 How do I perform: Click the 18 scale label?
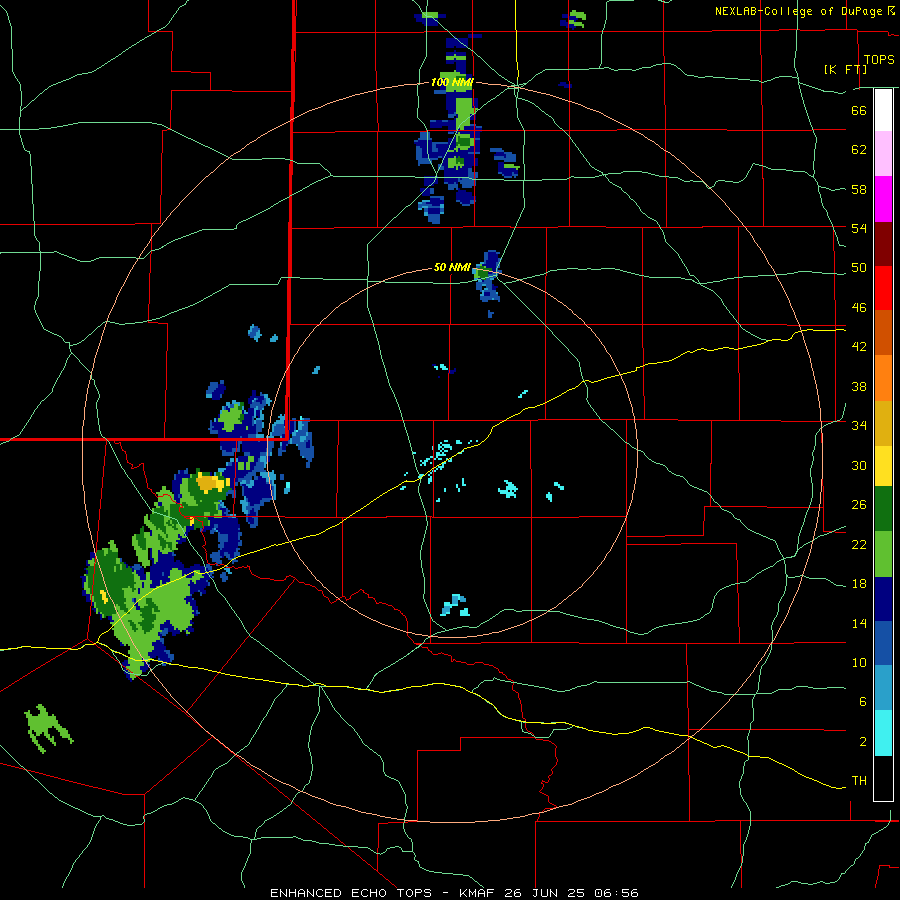click(x=859, y=584)
